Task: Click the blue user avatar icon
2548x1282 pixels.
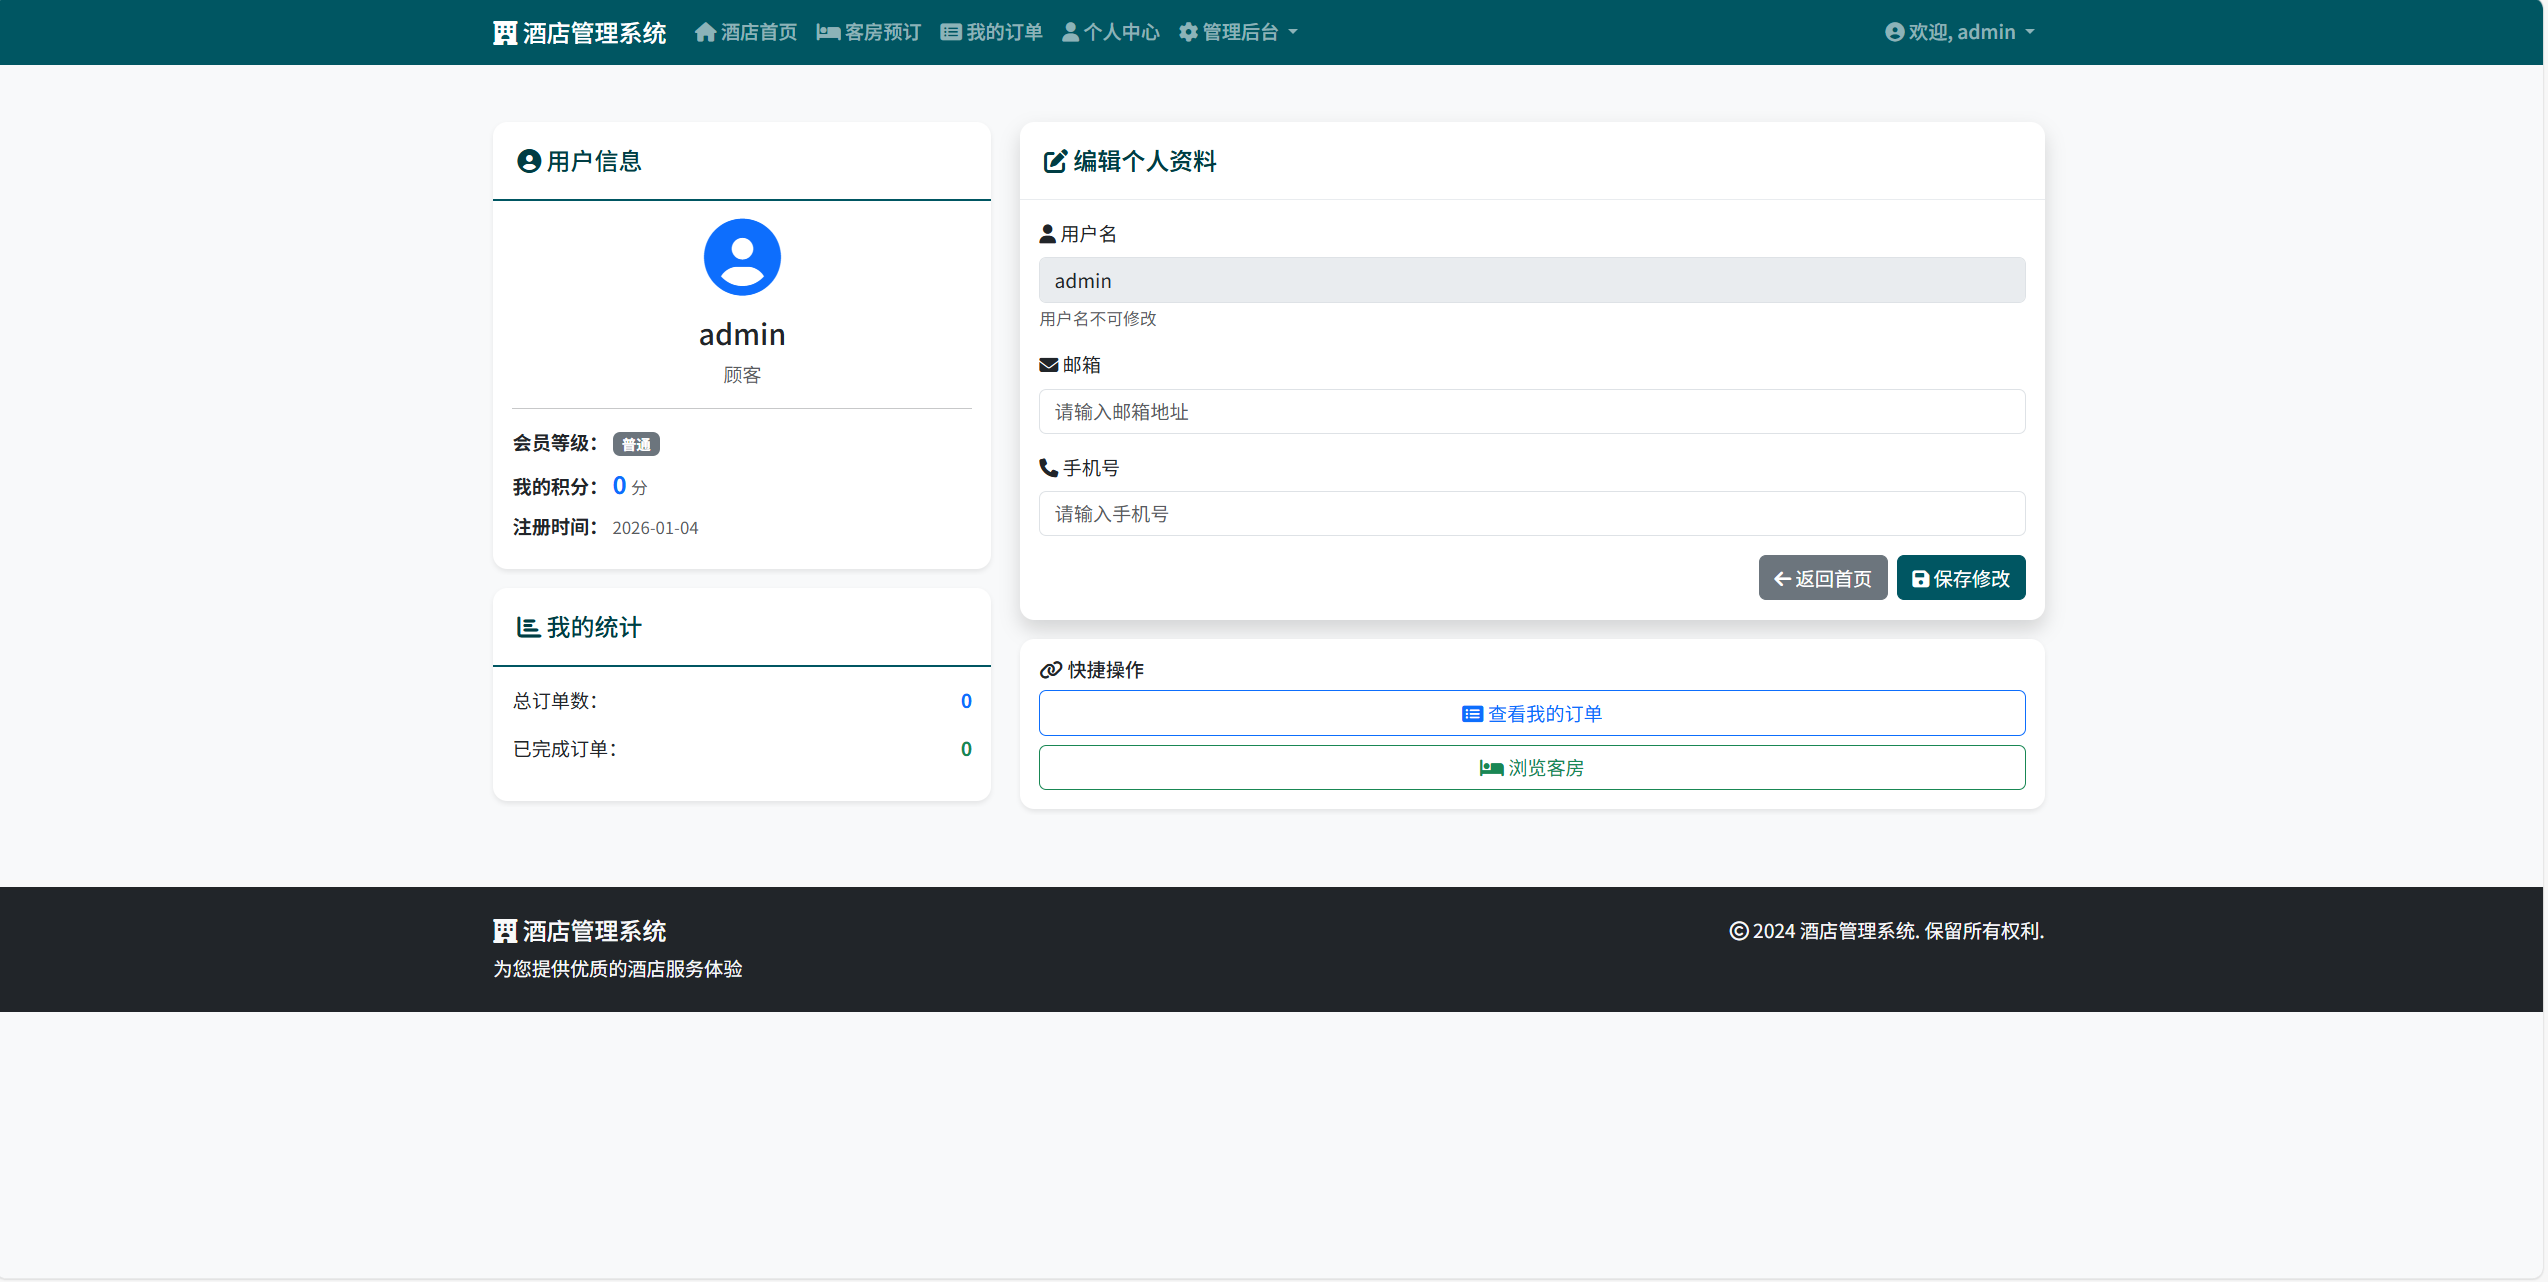Action: click(742, 257)
